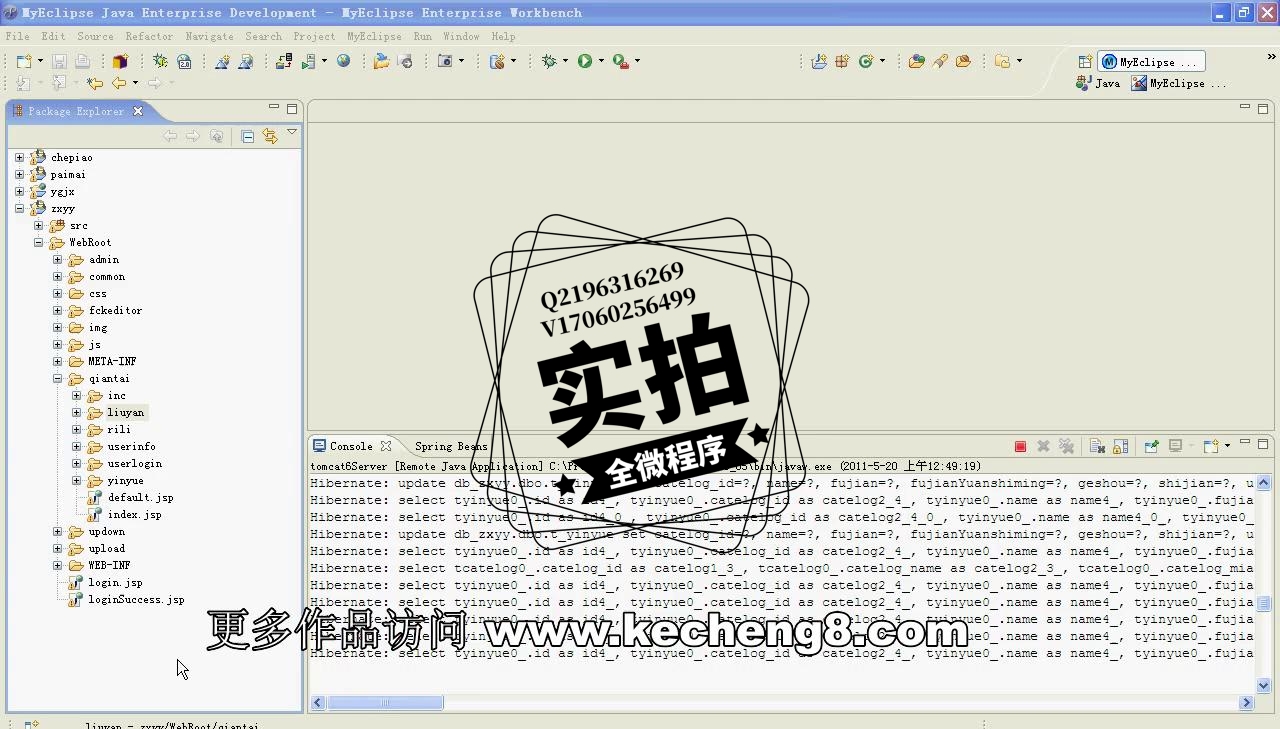This screenshot has width=1280, height=729.
Task: Open the Window menu
Action: tap(461, 36)
